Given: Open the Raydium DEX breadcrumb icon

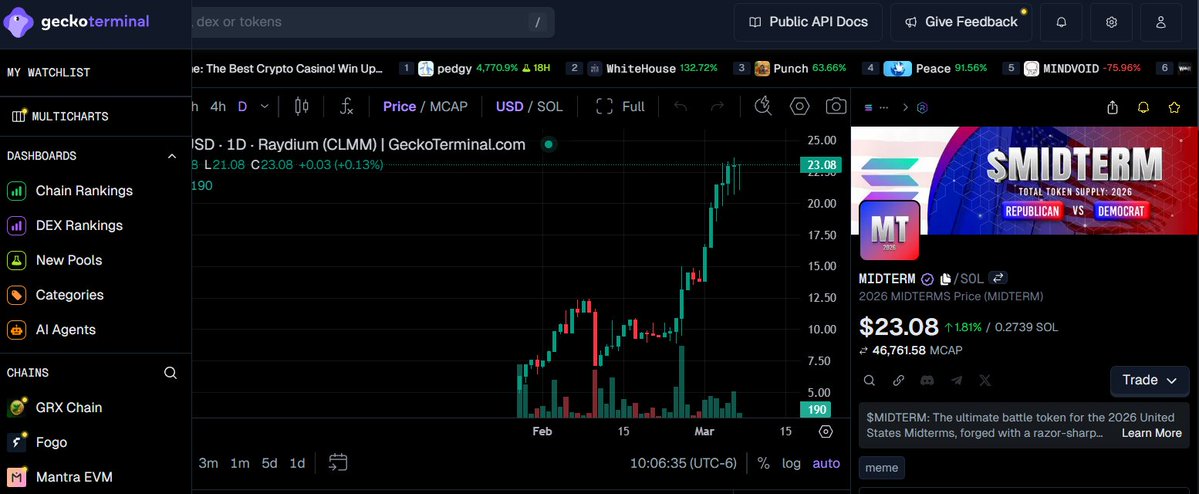Looking at the screenshot, I should 923,107.
